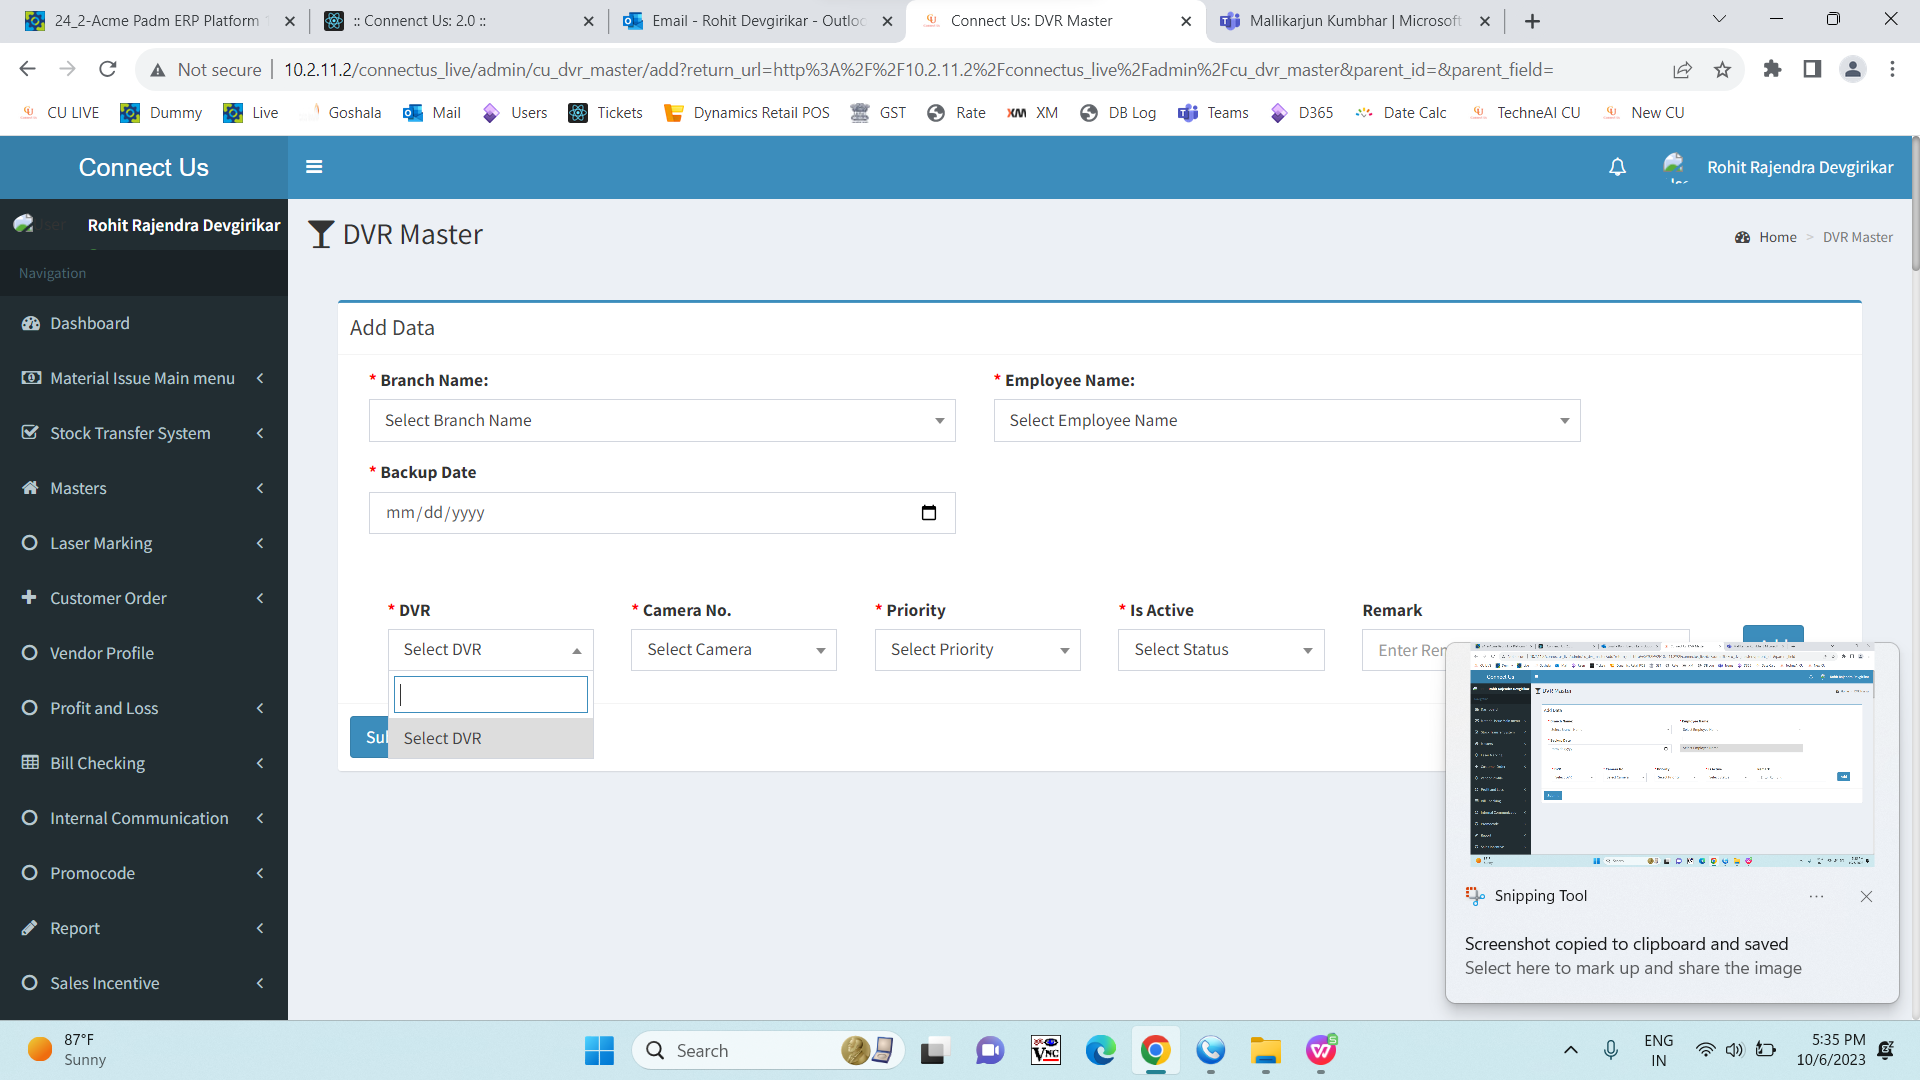Open Date Calc bookmark
The height and width of the screenshot is (1080, 1920).
point(1400,113)
